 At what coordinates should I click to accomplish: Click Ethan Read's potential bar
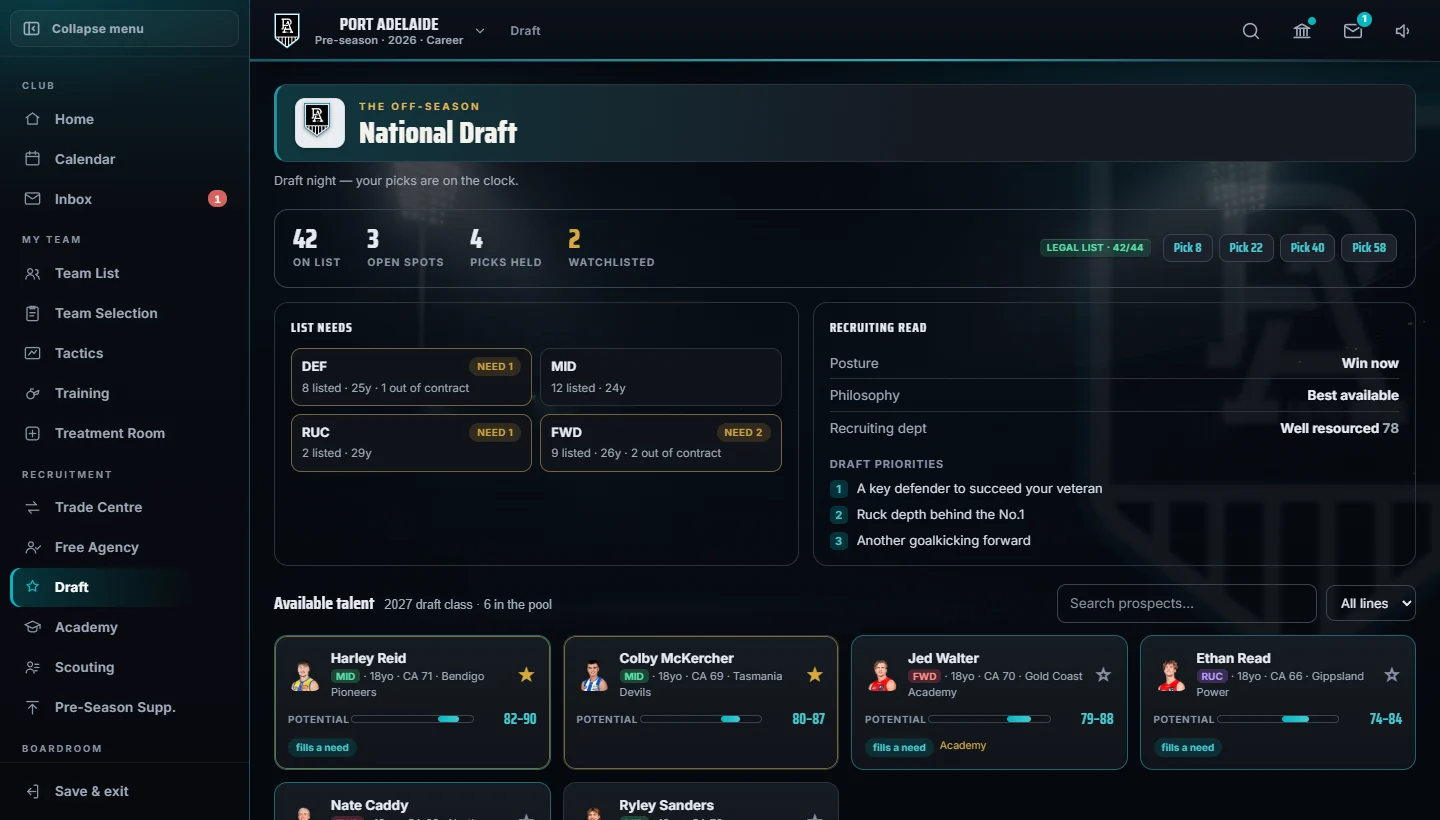click(x=1278, y=719)
